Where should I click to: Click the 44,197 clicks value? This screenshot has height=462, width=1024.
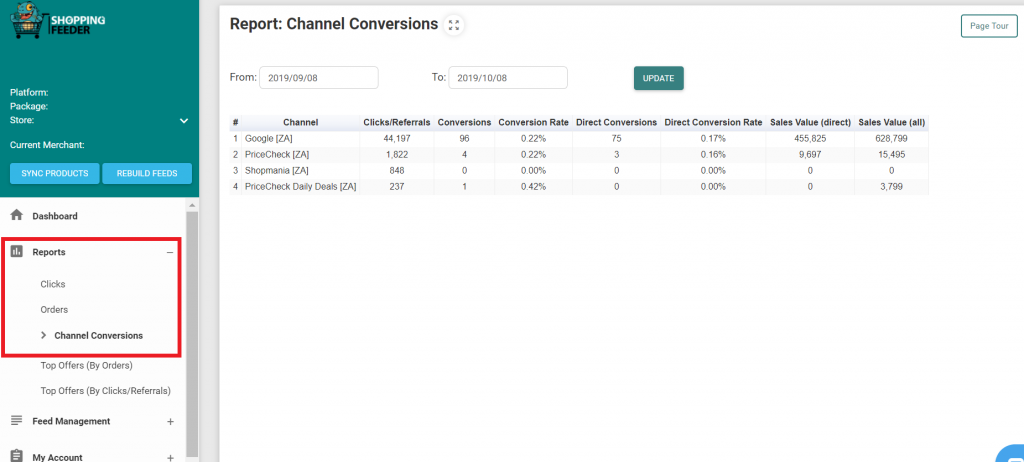click(397, 139)
